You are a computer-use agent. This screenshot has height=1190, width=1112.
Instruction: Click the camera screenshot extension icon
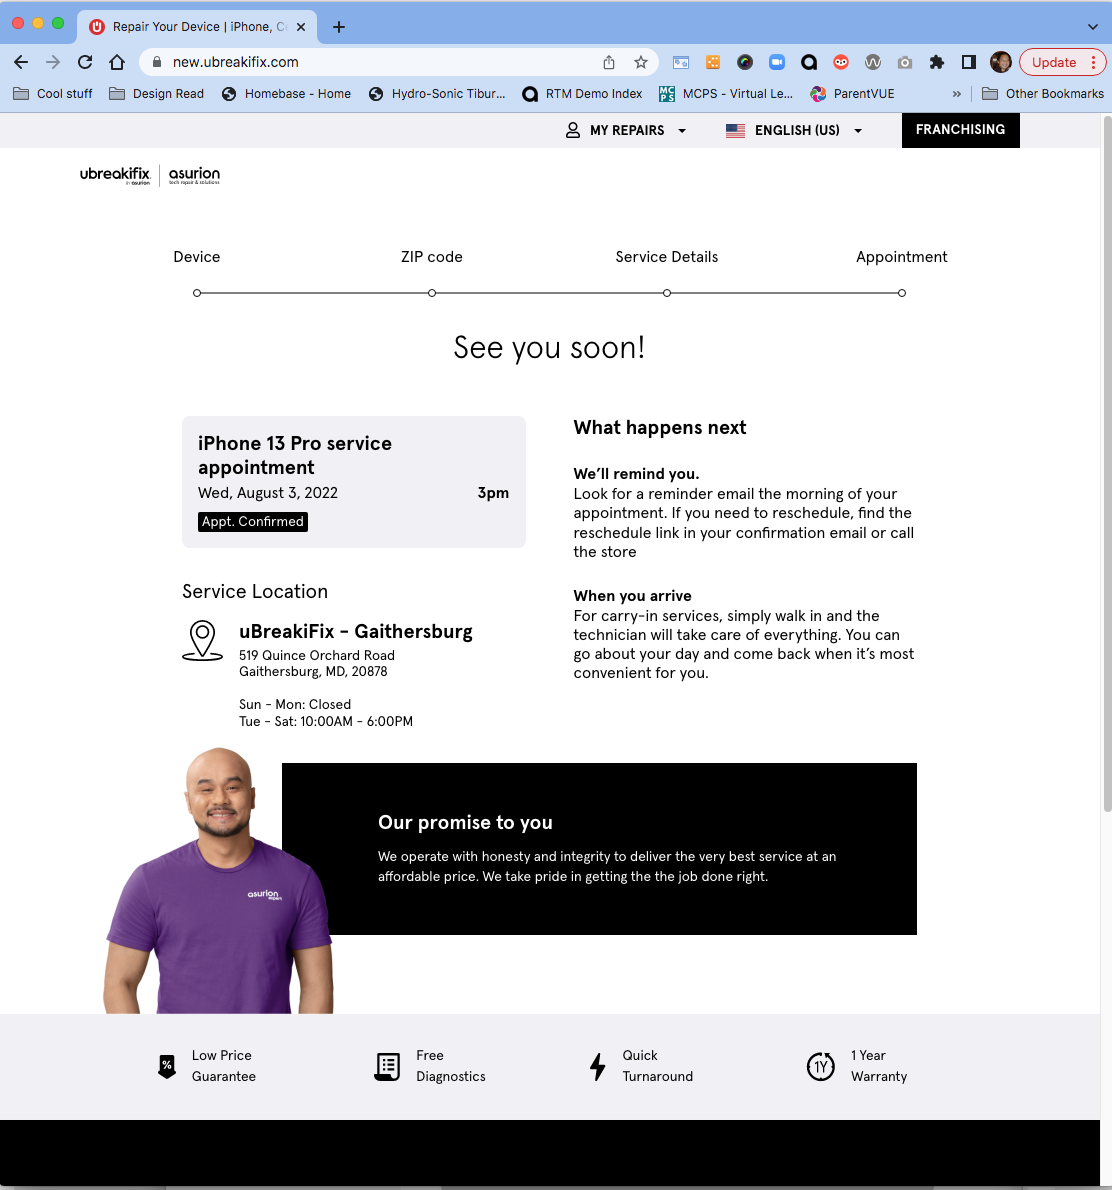click(x=905, y=62)
